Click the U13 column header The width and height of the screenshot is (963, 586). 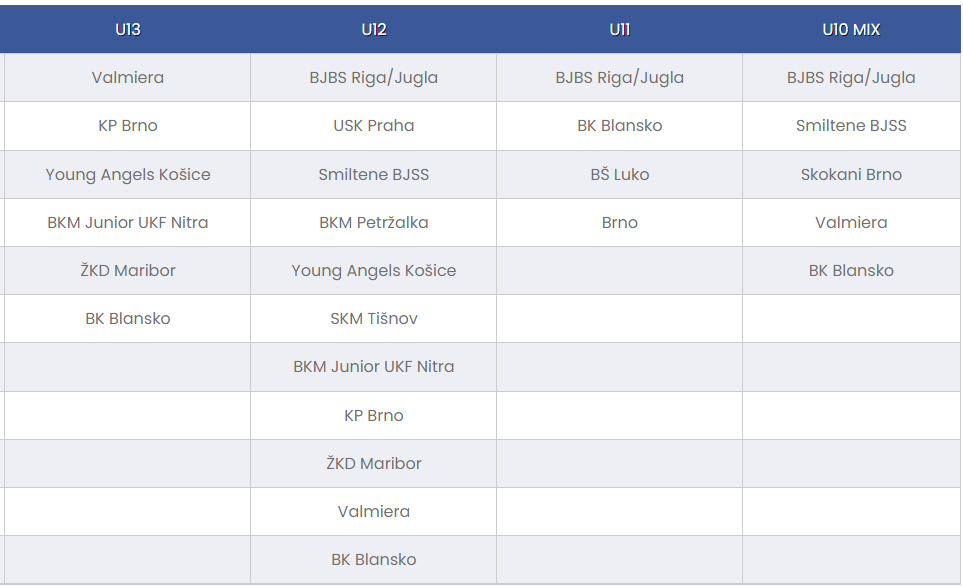128,29
